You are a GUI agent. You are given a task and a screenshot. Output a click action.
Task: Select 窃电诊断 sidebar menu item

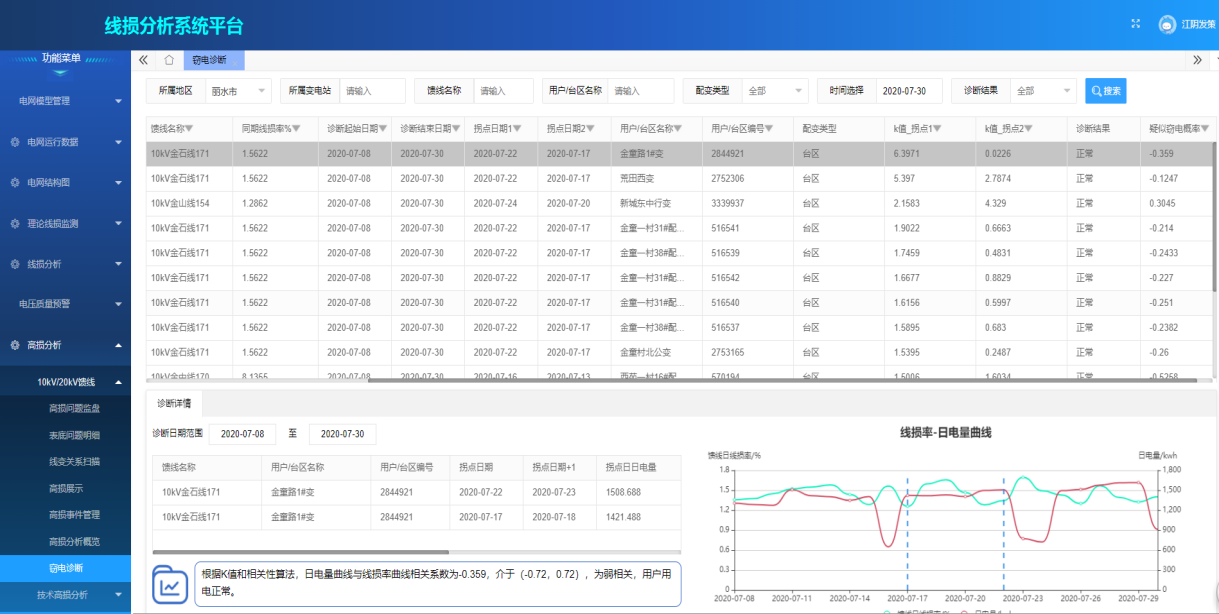(x=65, y=568)
